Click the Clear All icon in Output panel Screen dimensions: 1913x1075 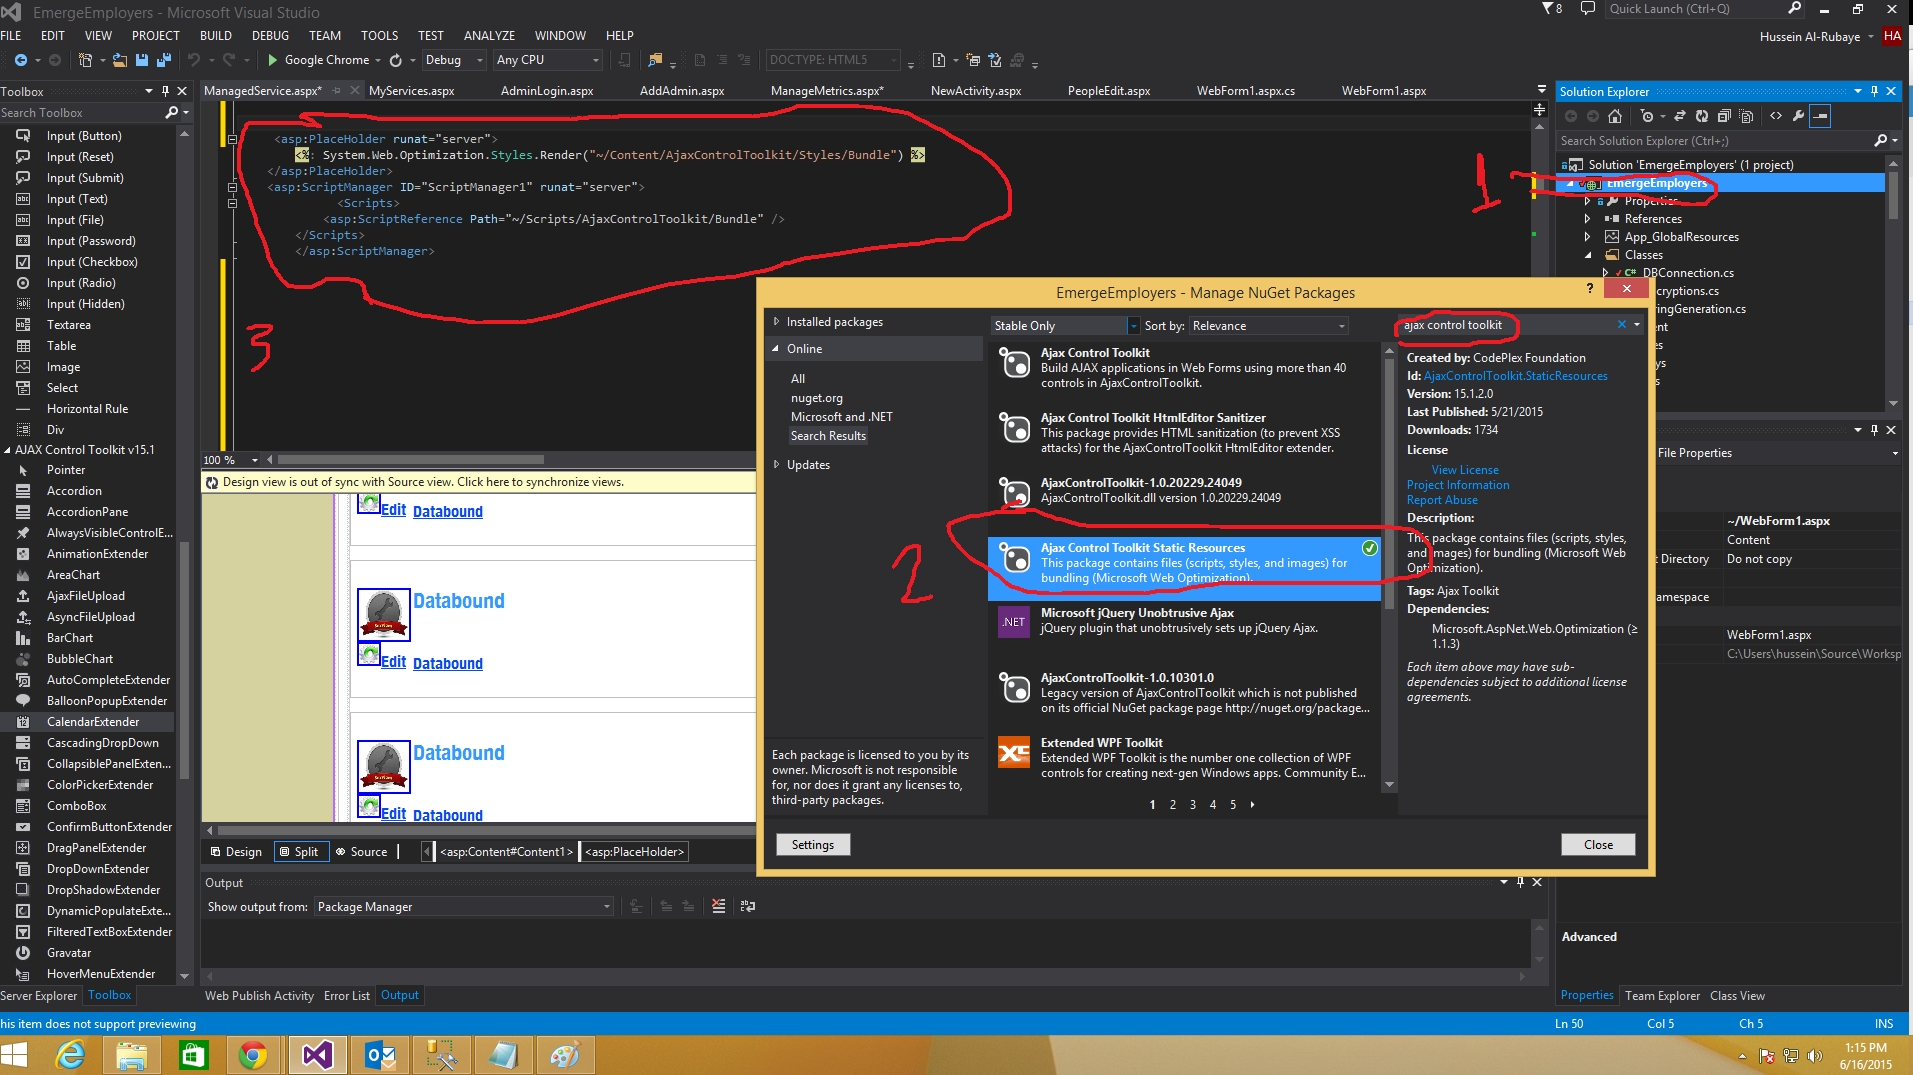coord(718,906)
